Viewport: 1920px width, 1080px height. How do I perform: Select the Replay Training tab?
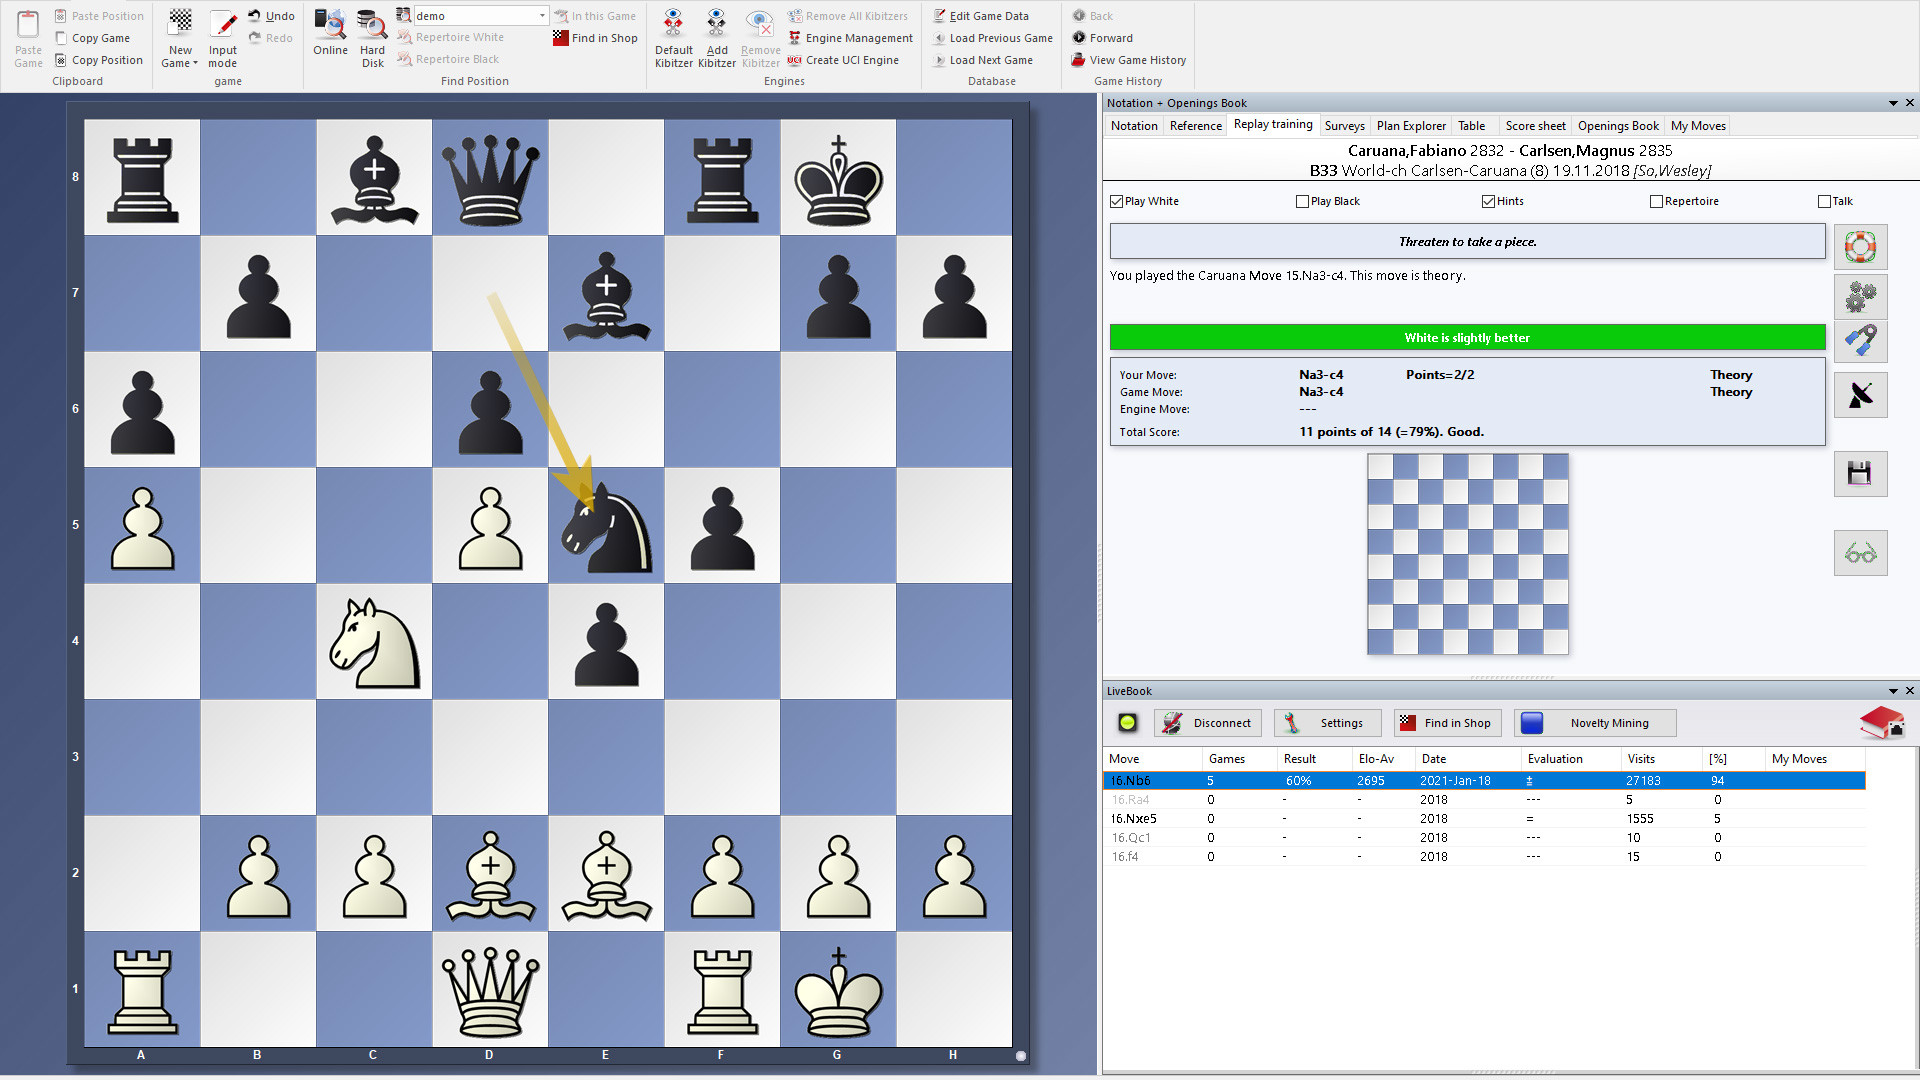[x=1271, y=125]
